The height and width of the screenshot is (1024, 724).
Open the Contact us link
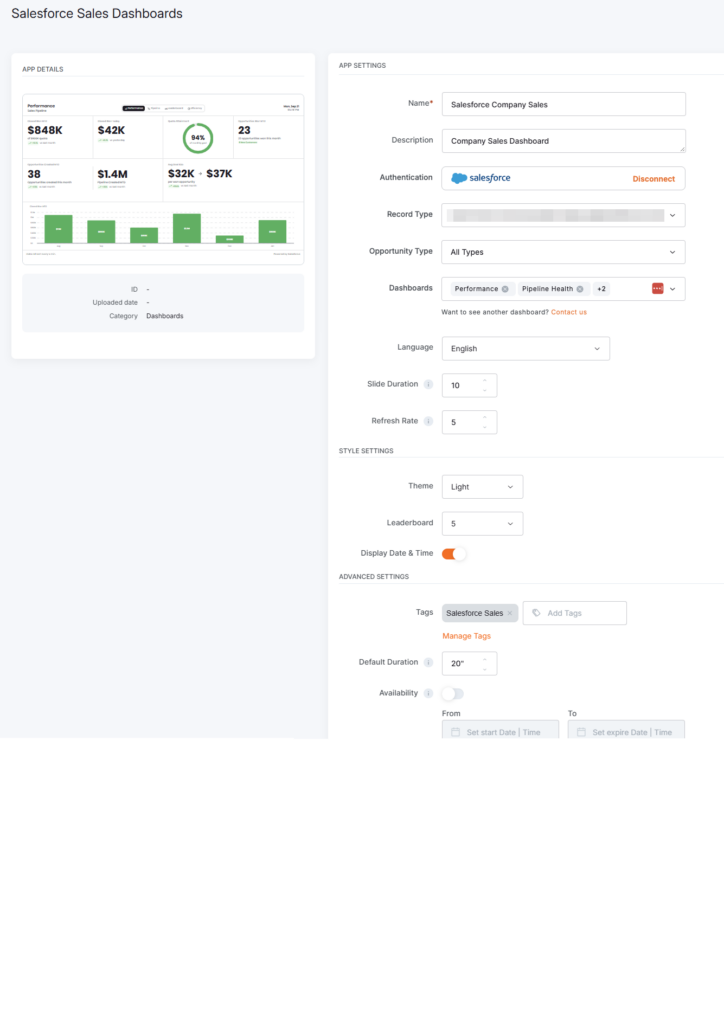point(569,312)
